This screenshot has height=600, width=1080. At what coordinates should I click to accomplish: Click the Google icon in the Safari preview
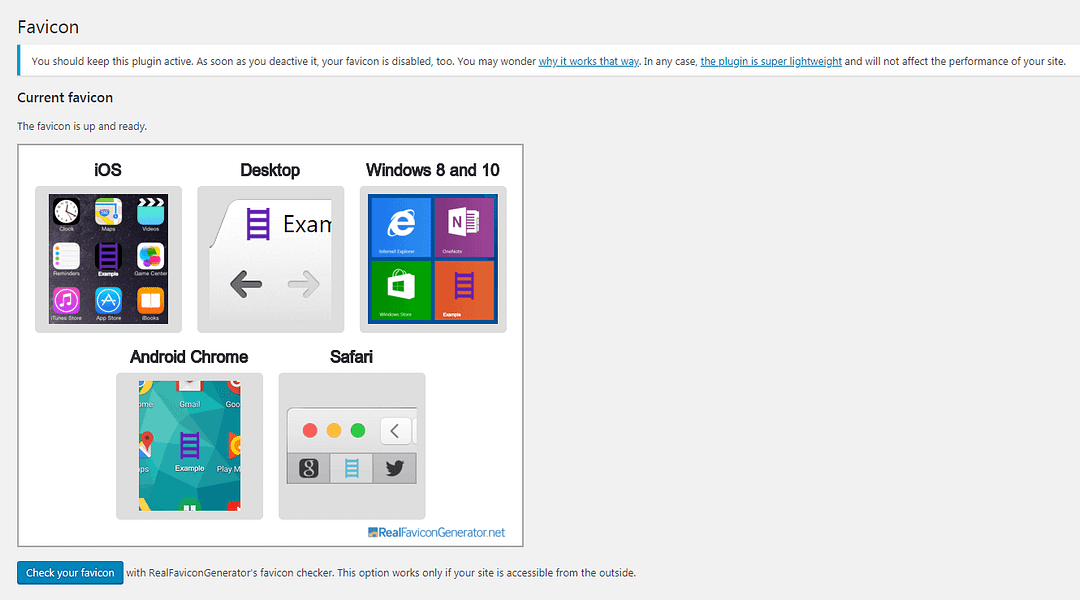pos(307,467)
